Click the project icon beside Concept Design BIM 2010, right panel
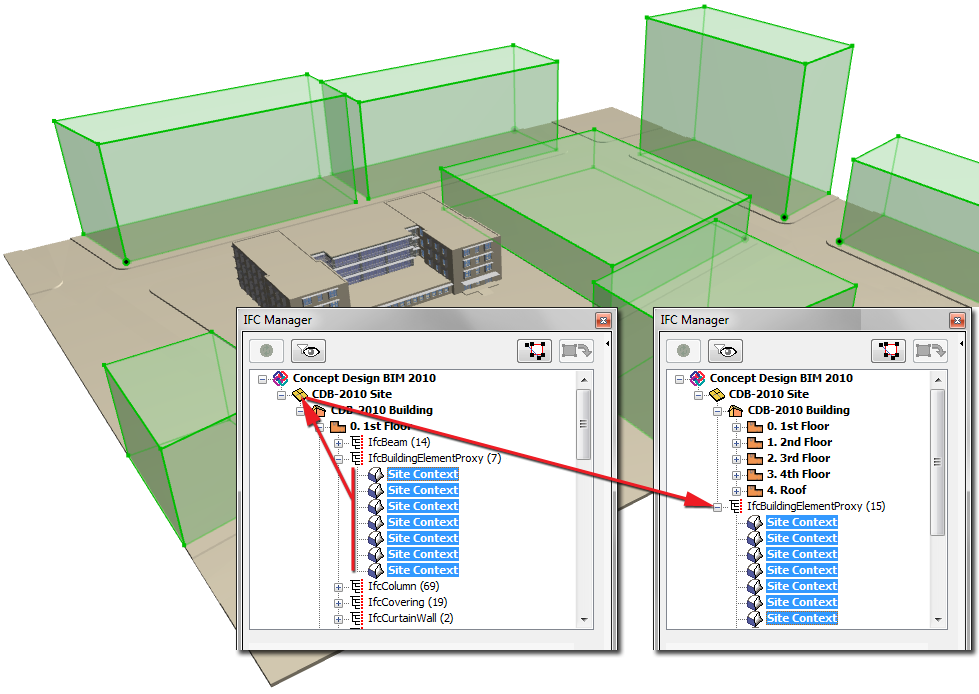 click(x=697, y=378)
